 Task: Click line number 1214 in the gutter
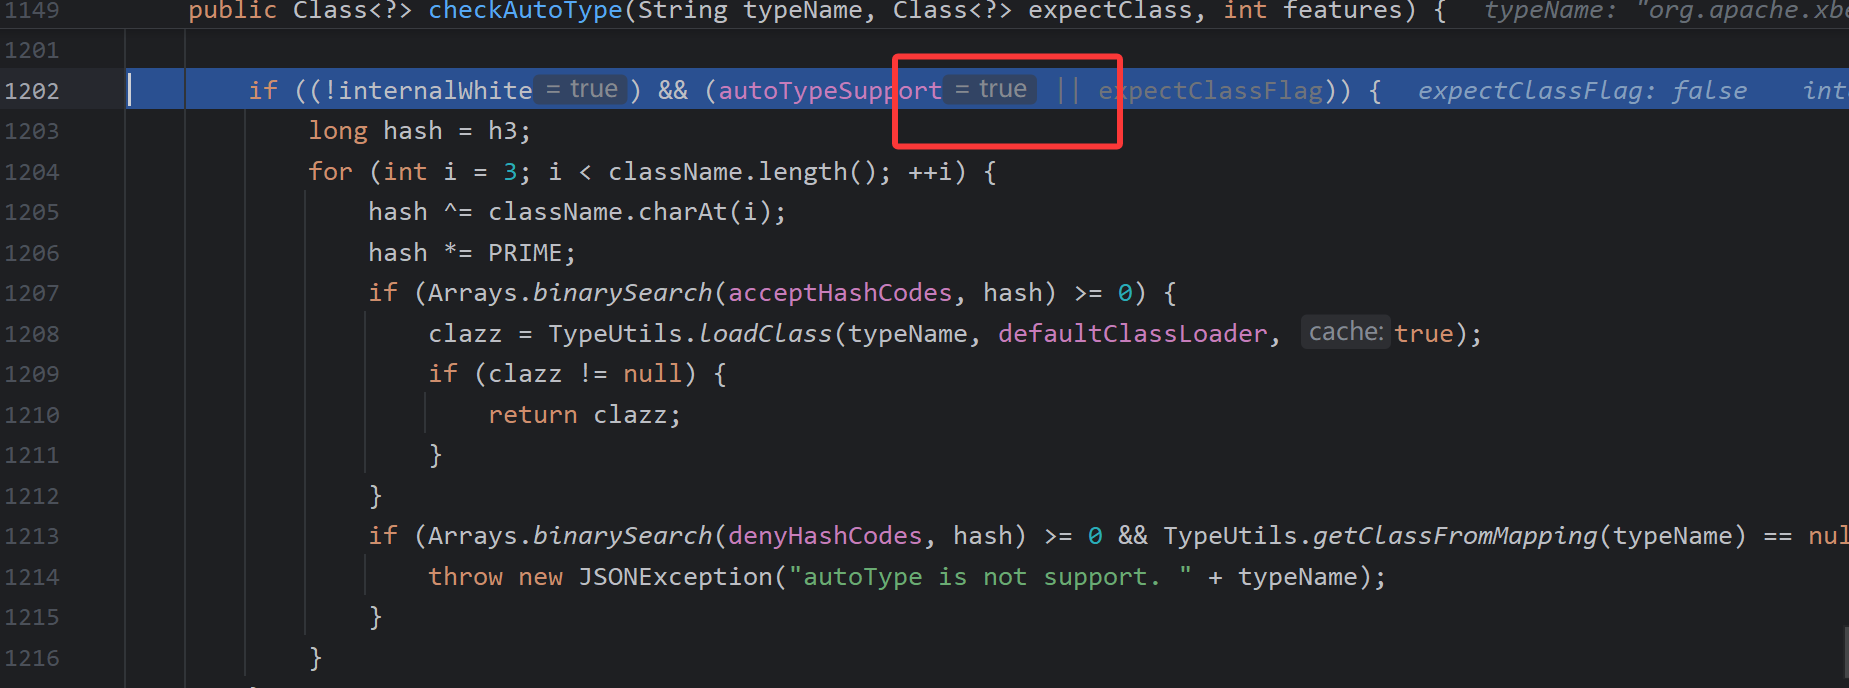click(32, 577)
